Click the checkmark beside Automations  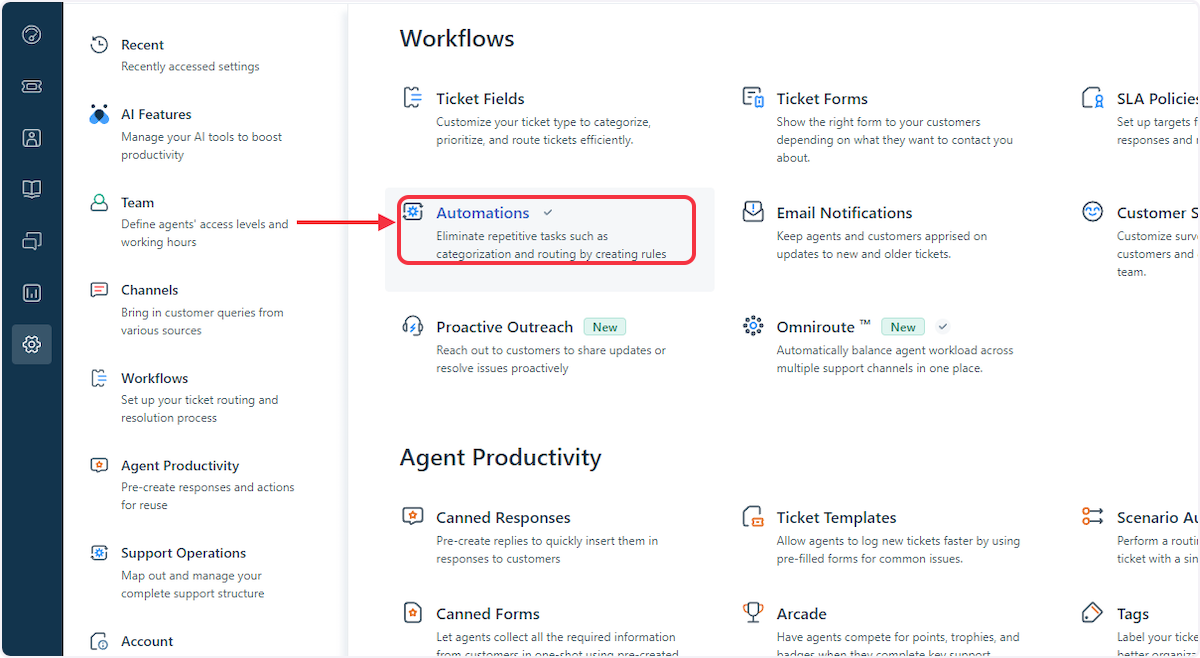[548, 212]
